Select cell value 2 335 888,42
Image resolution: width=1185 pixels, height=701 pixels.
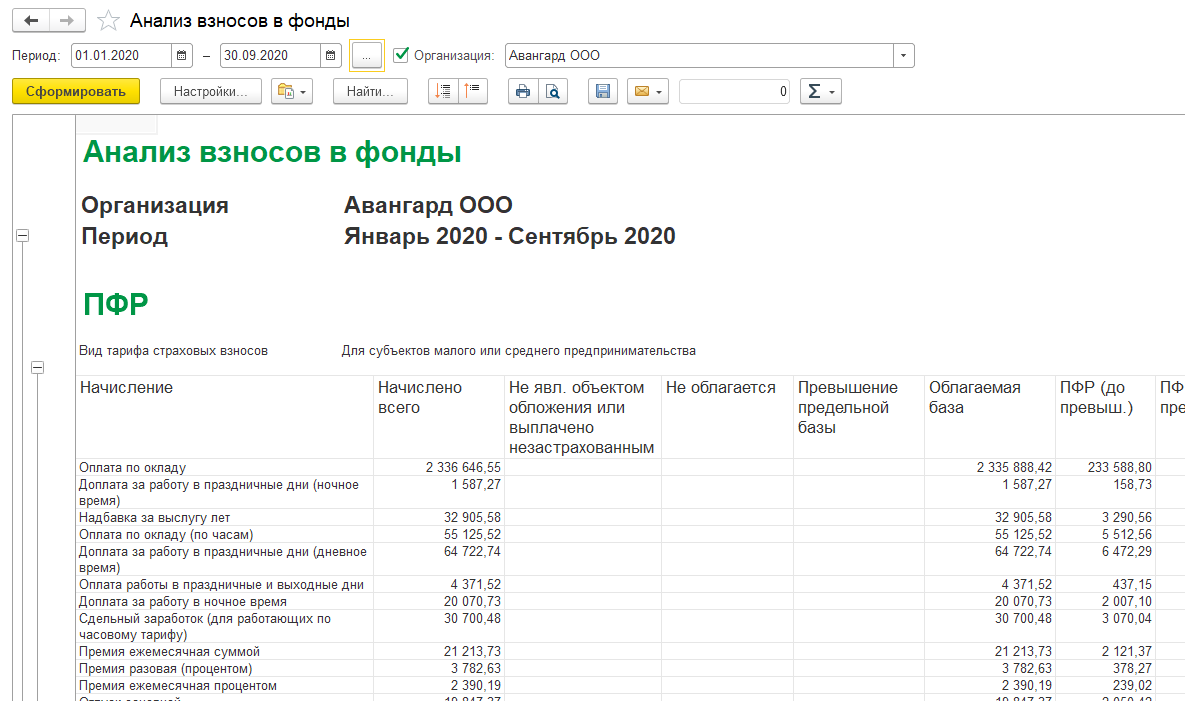pyautogui.click(x=1013, y=468)
